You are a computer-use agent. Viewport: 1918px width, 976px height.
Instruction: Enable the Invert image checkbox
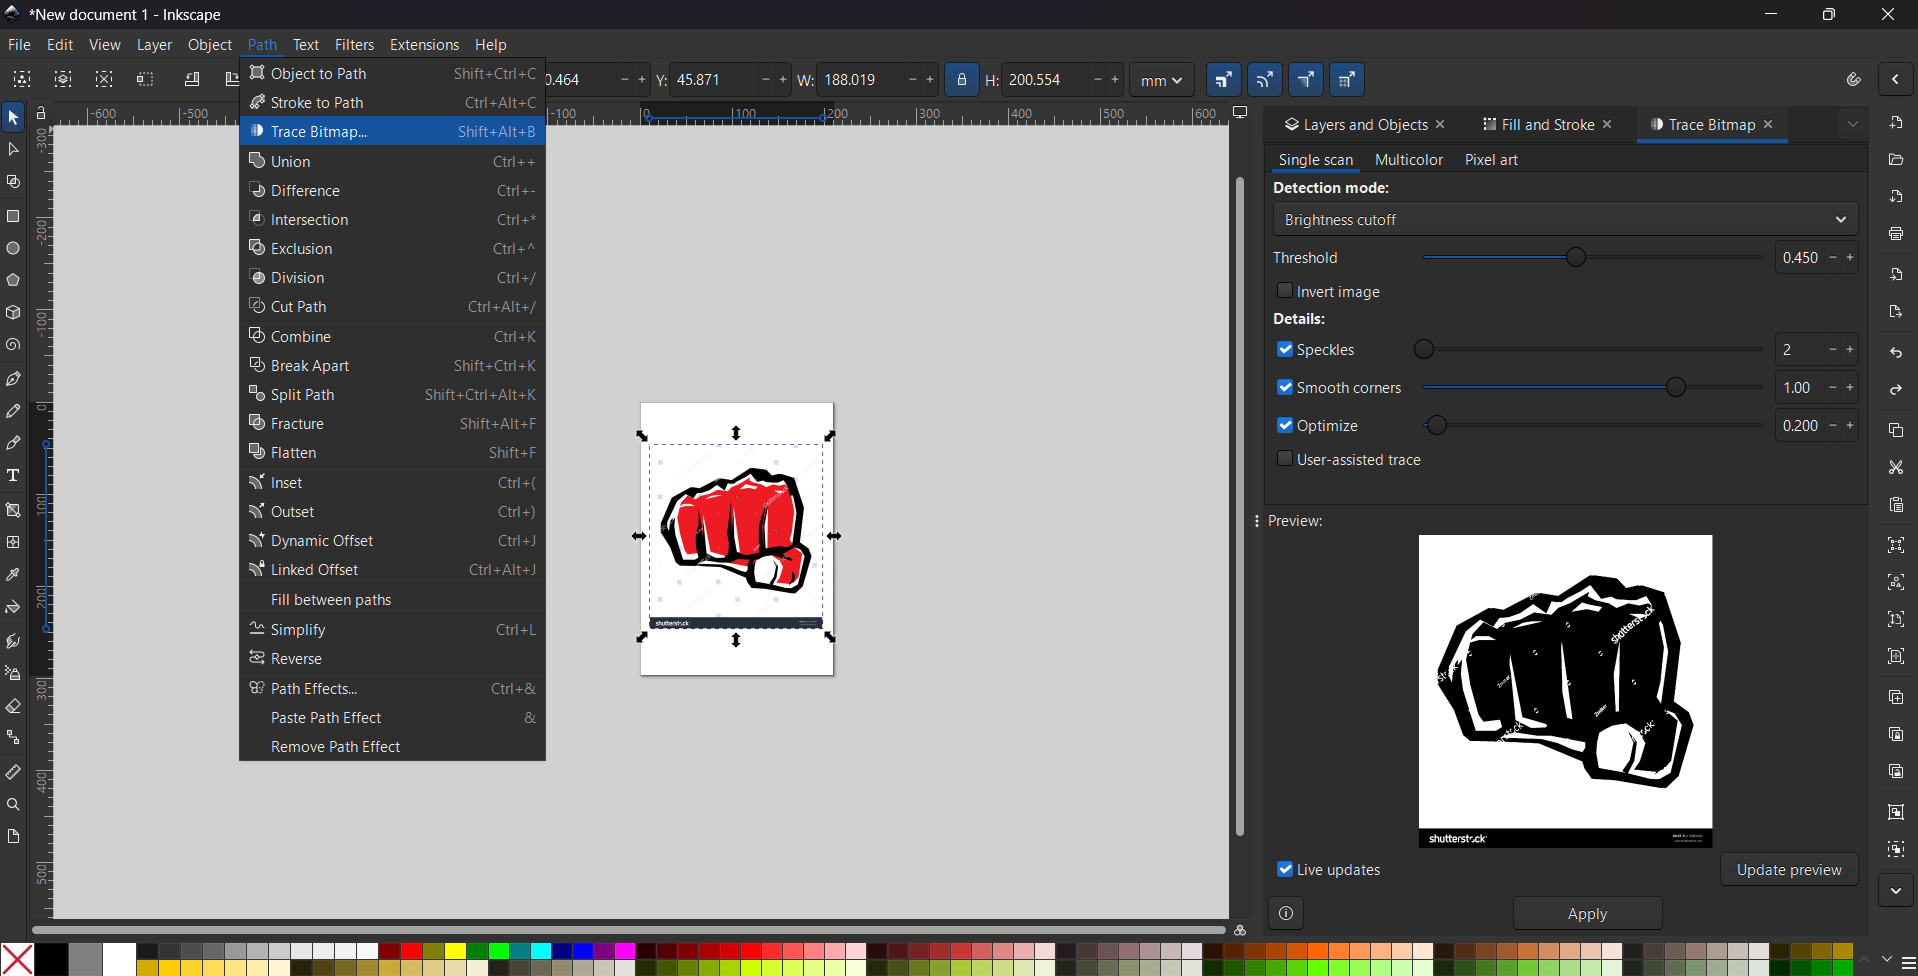coord(1285,291)
